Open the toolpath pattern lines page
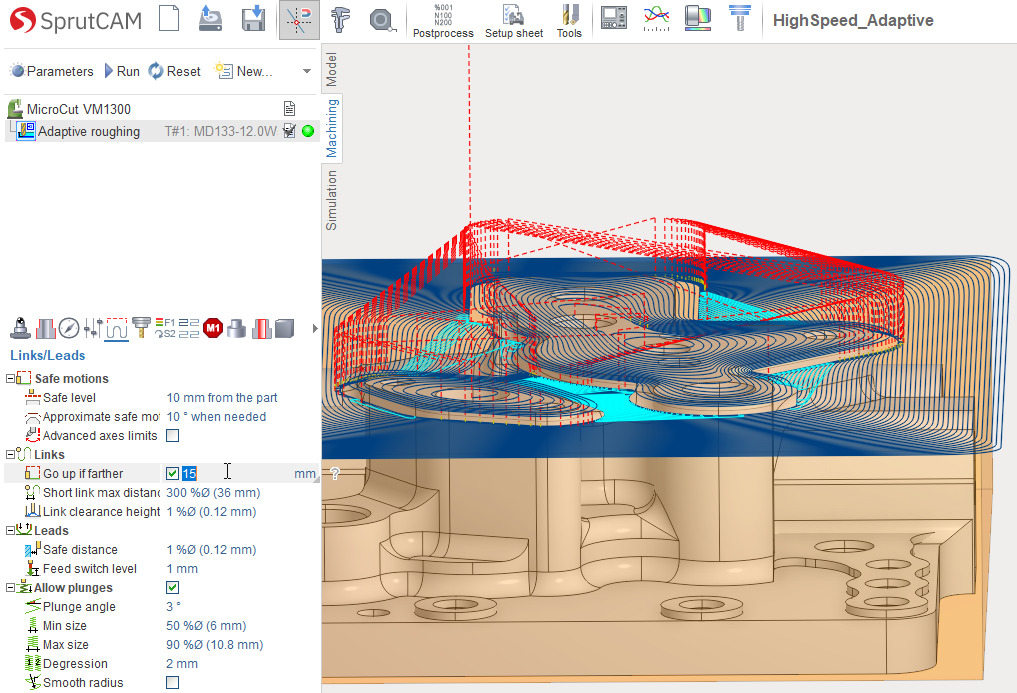 189,328
